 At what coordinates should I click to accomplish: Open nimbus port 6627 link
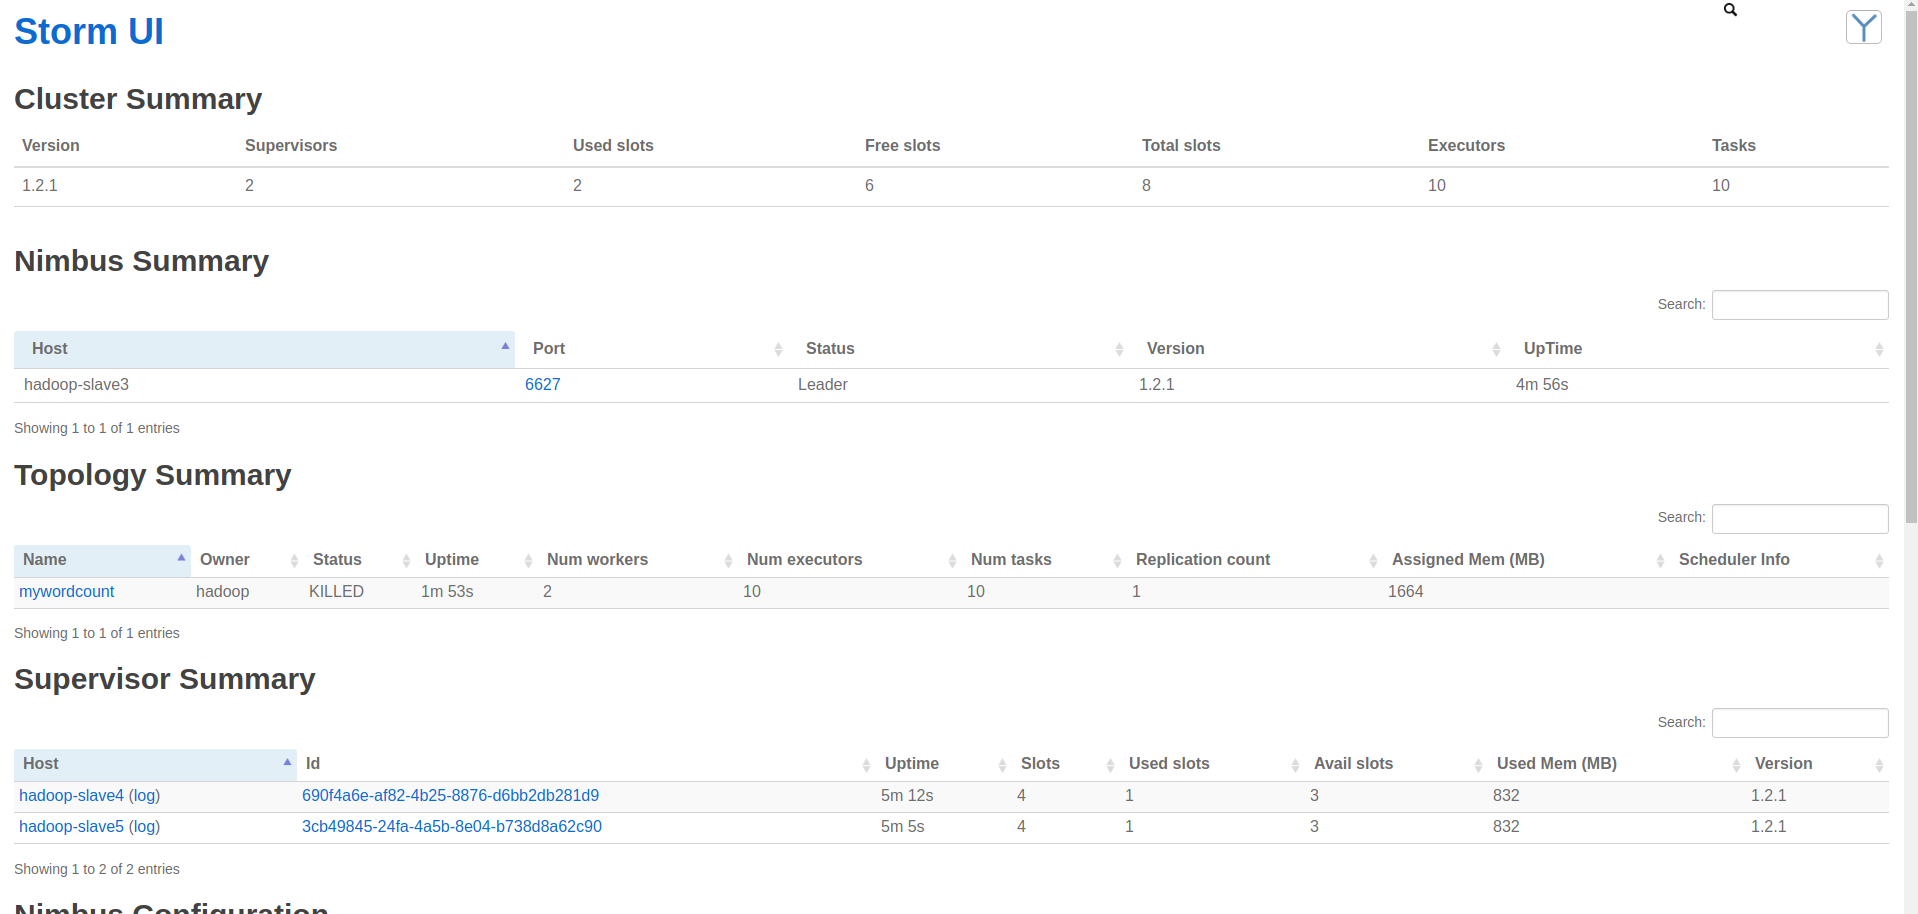[542, 385]
